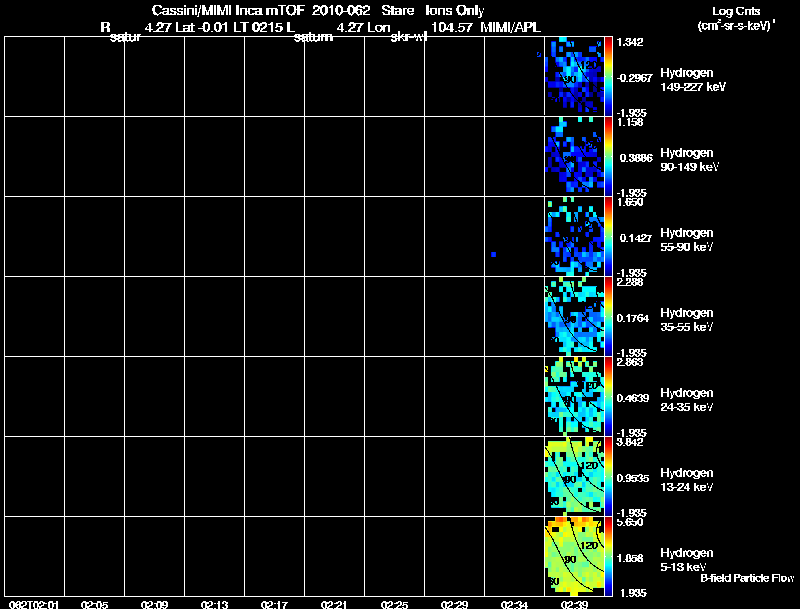Click the "02:17" time axis label

pos(274,604)
